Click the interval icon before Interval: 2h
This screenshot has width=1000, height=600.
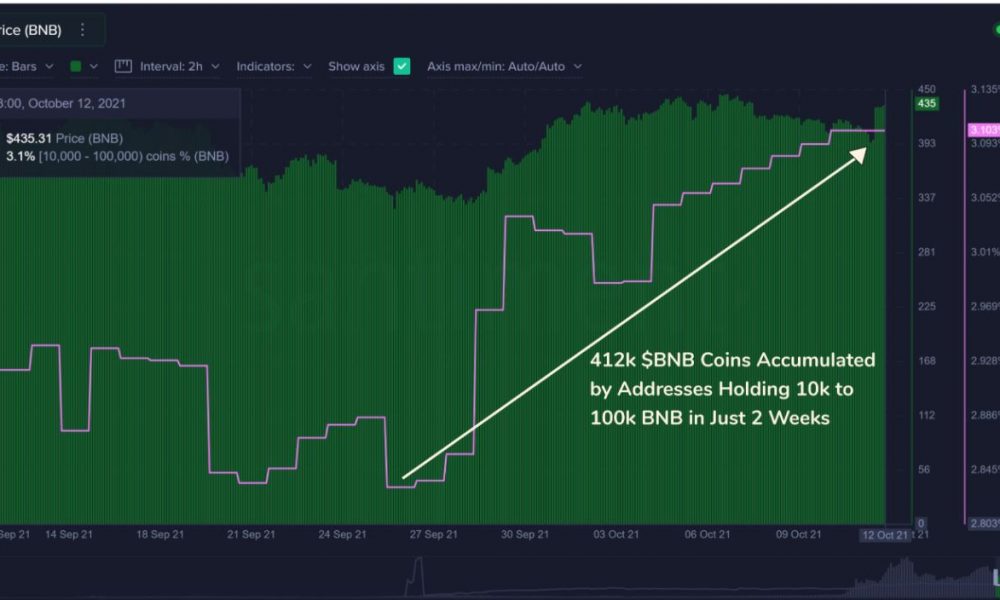[123, 66]
